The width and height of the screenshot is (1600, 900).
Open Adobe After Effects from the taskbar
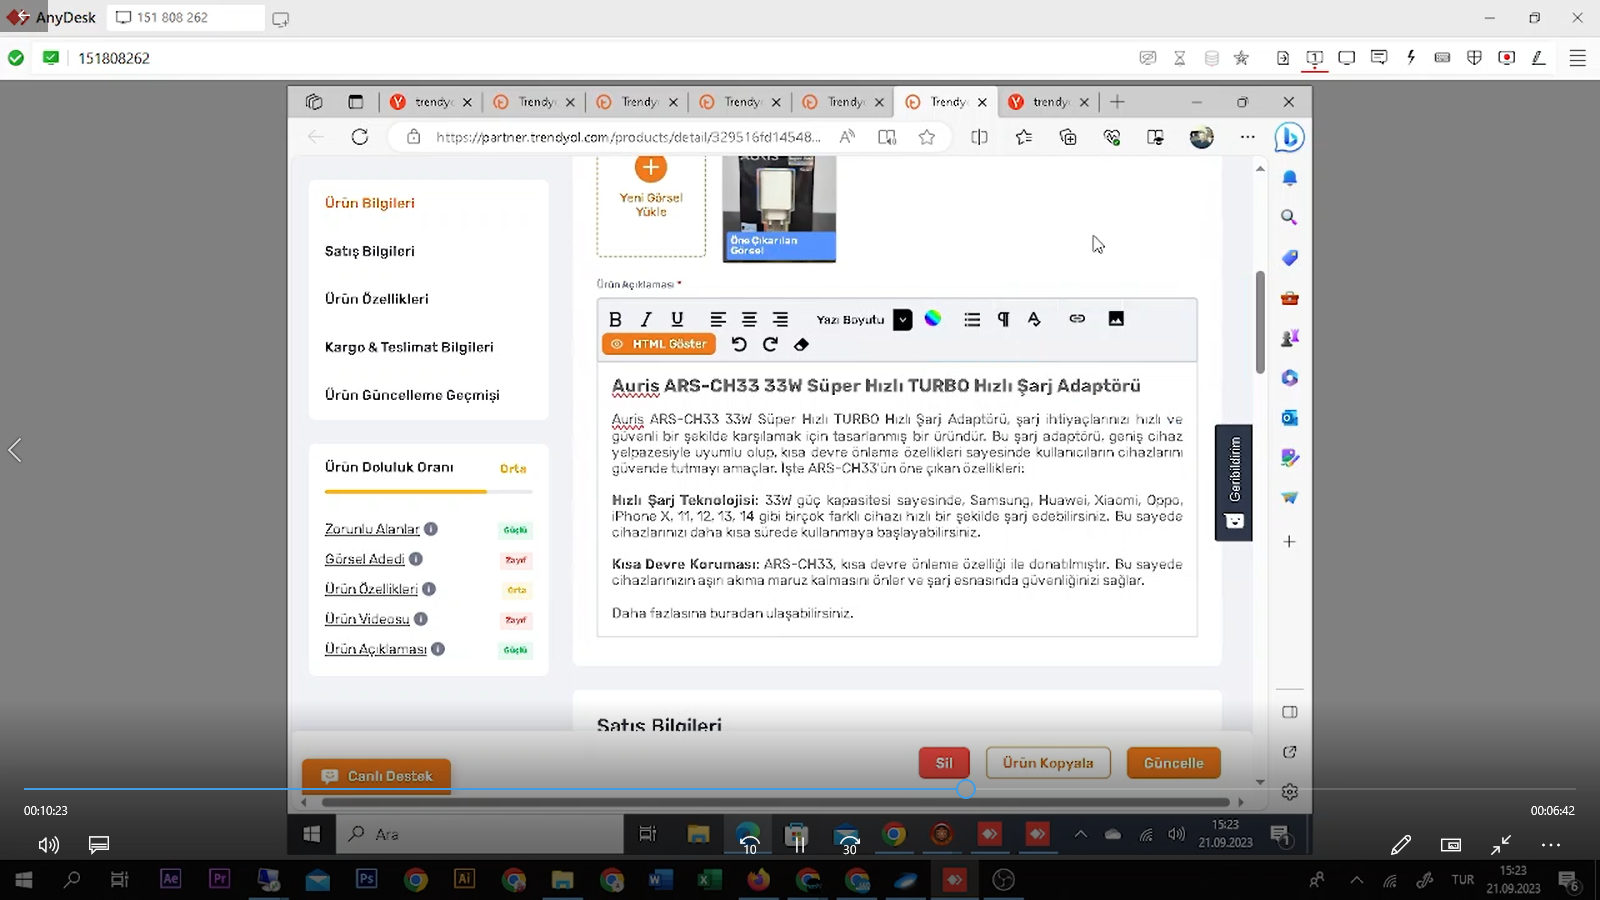tap(171, 879)
